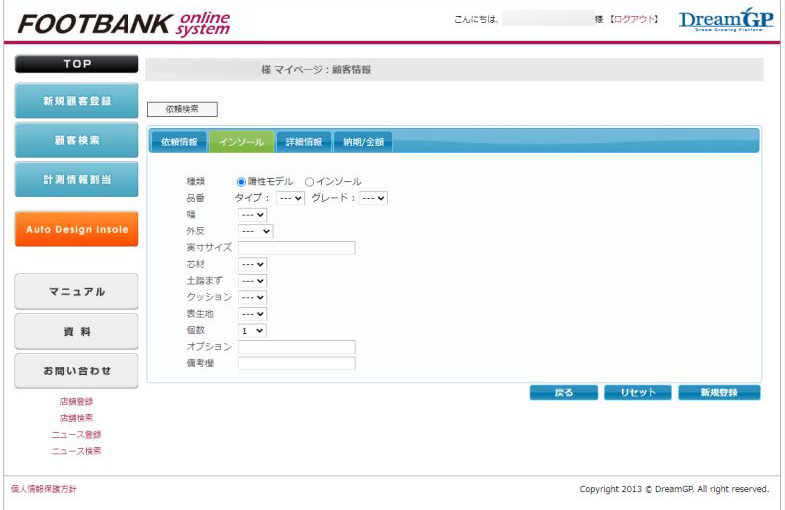Image resolution: width=785 pixels, height=510 pixels.
Task: Open the グレード dropdown
Action: tap(373, 198)
